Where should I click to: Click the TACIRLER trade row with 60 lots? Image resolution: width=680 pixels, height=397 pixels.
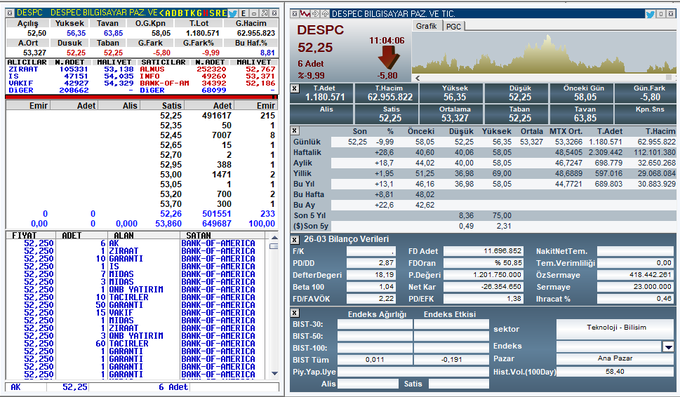[x=136, y=344]
